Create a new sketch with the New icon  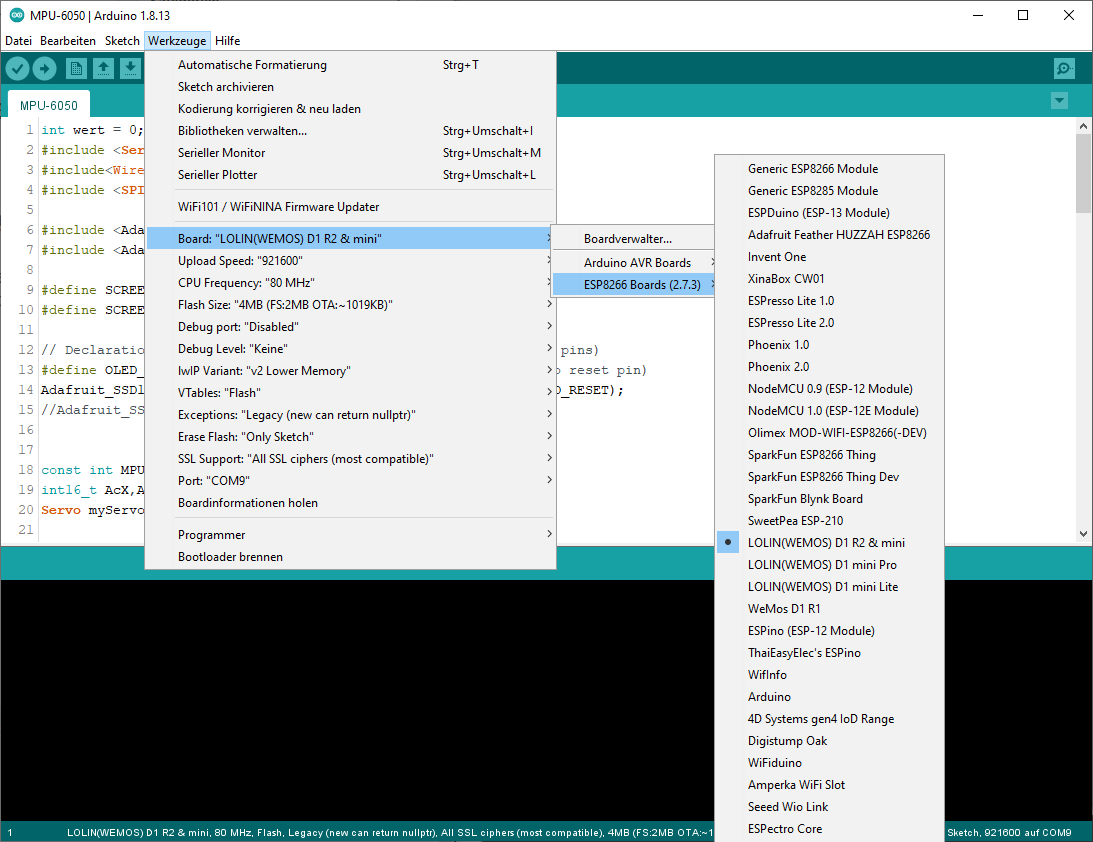pos(77,68)
